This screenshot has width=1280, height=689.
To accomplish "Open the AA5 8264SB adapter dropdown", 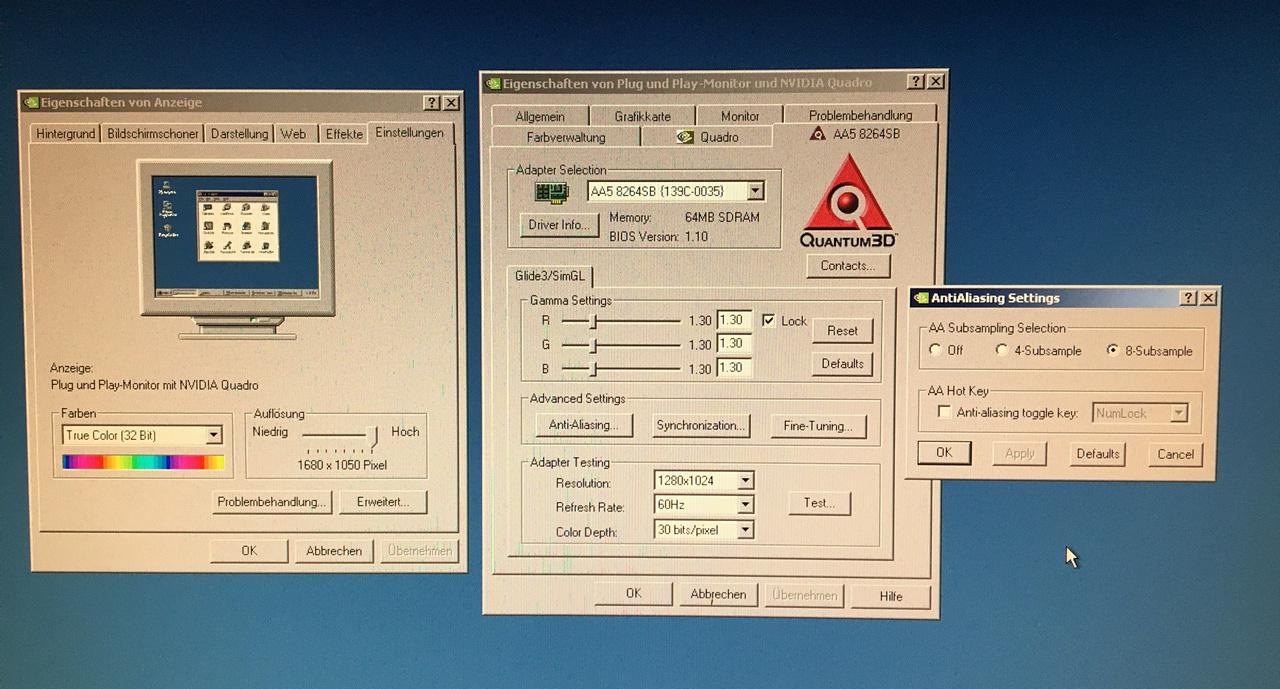I will click(x=755, y=191).
